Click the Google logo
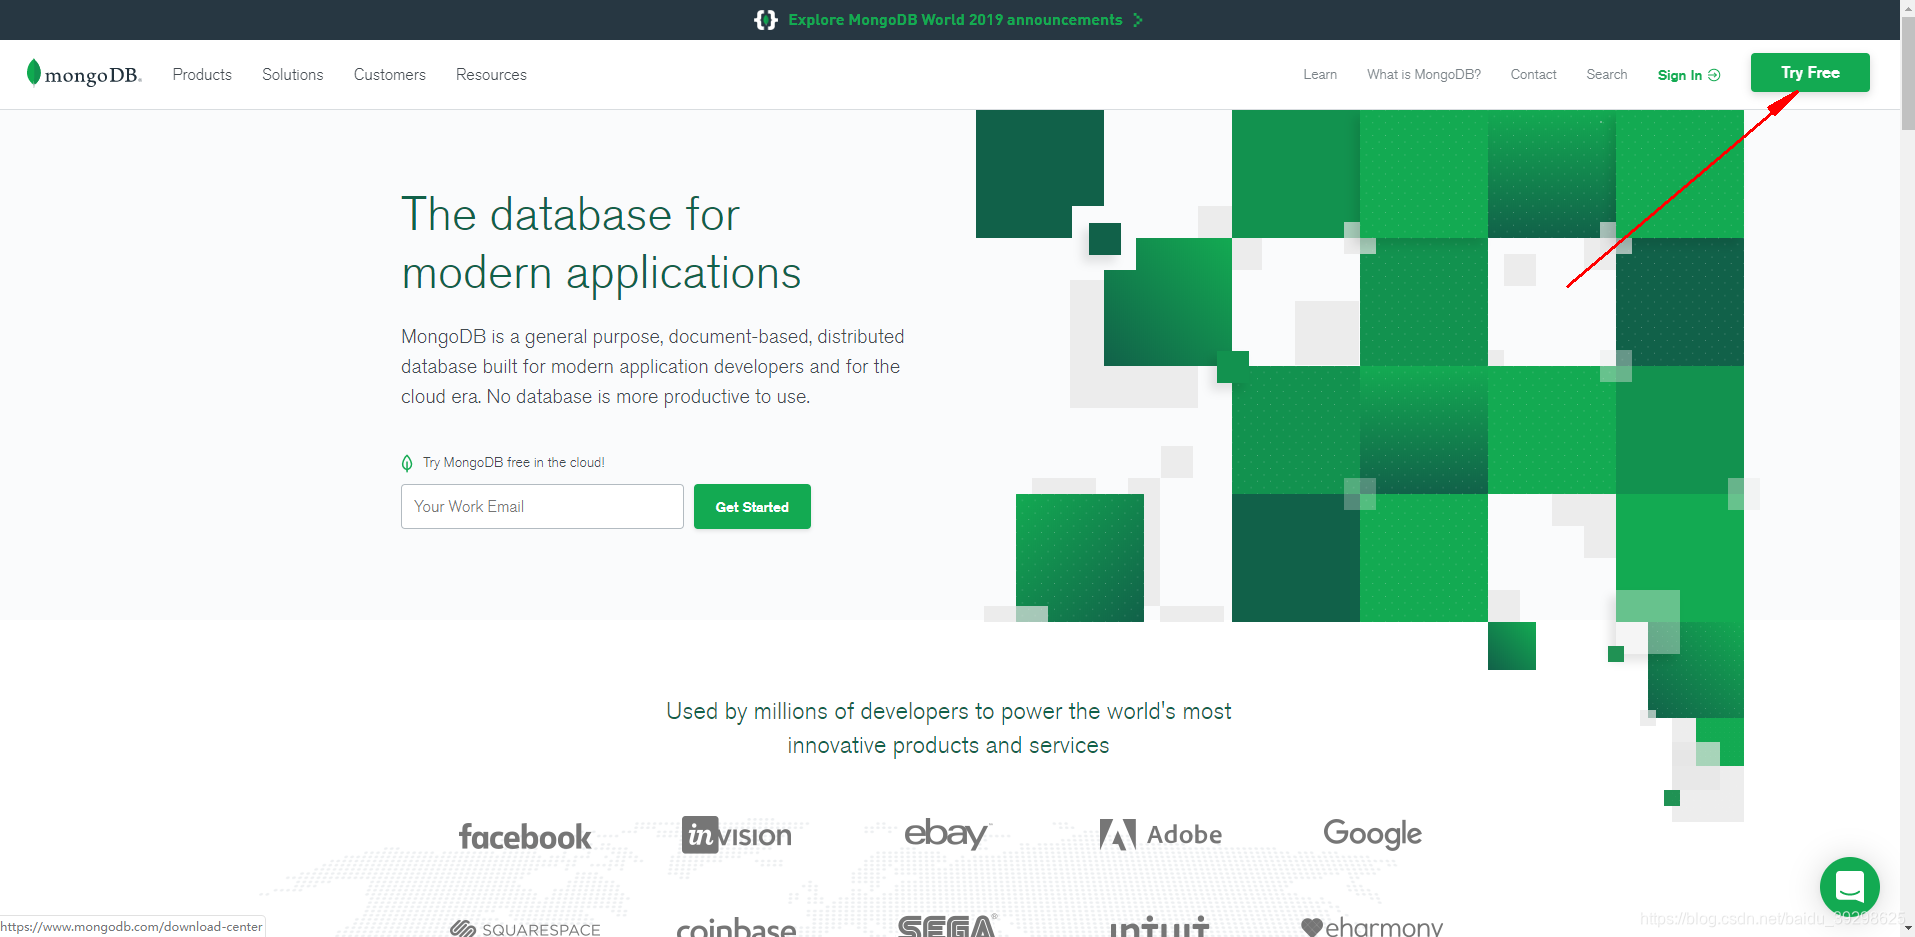Viewport: 1915px width, 937px height. click(1372, 833)
